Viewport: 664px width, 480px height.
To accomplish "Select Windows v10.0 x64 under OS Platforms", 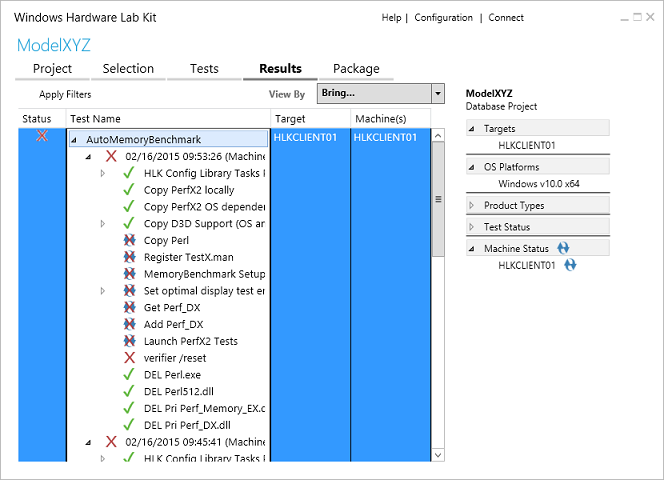I will coord(539,184).
